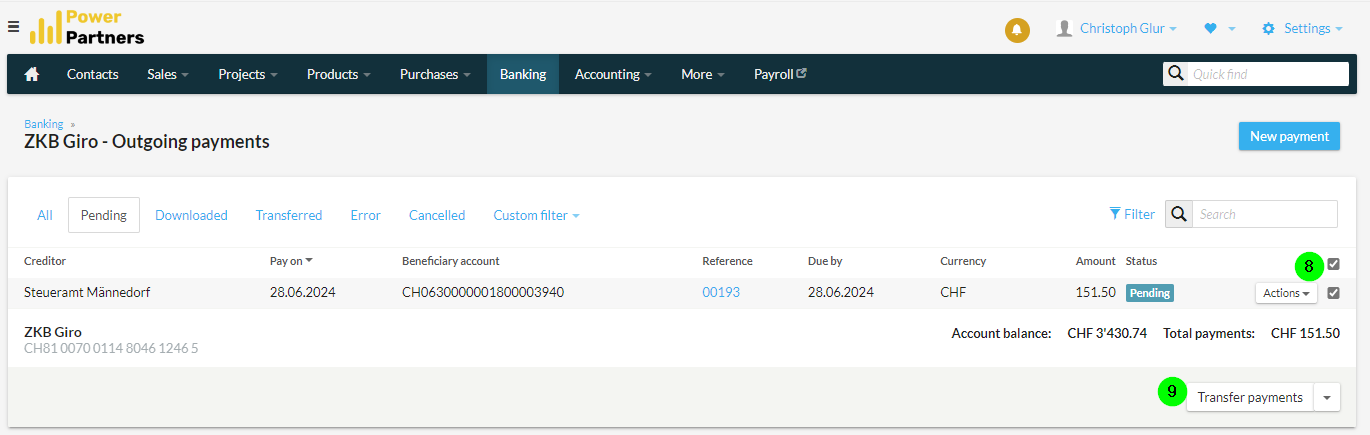The height and width of the screenshot is (435, 1370).
Task: Expand the Products menu
Action: tap(338, 74)
